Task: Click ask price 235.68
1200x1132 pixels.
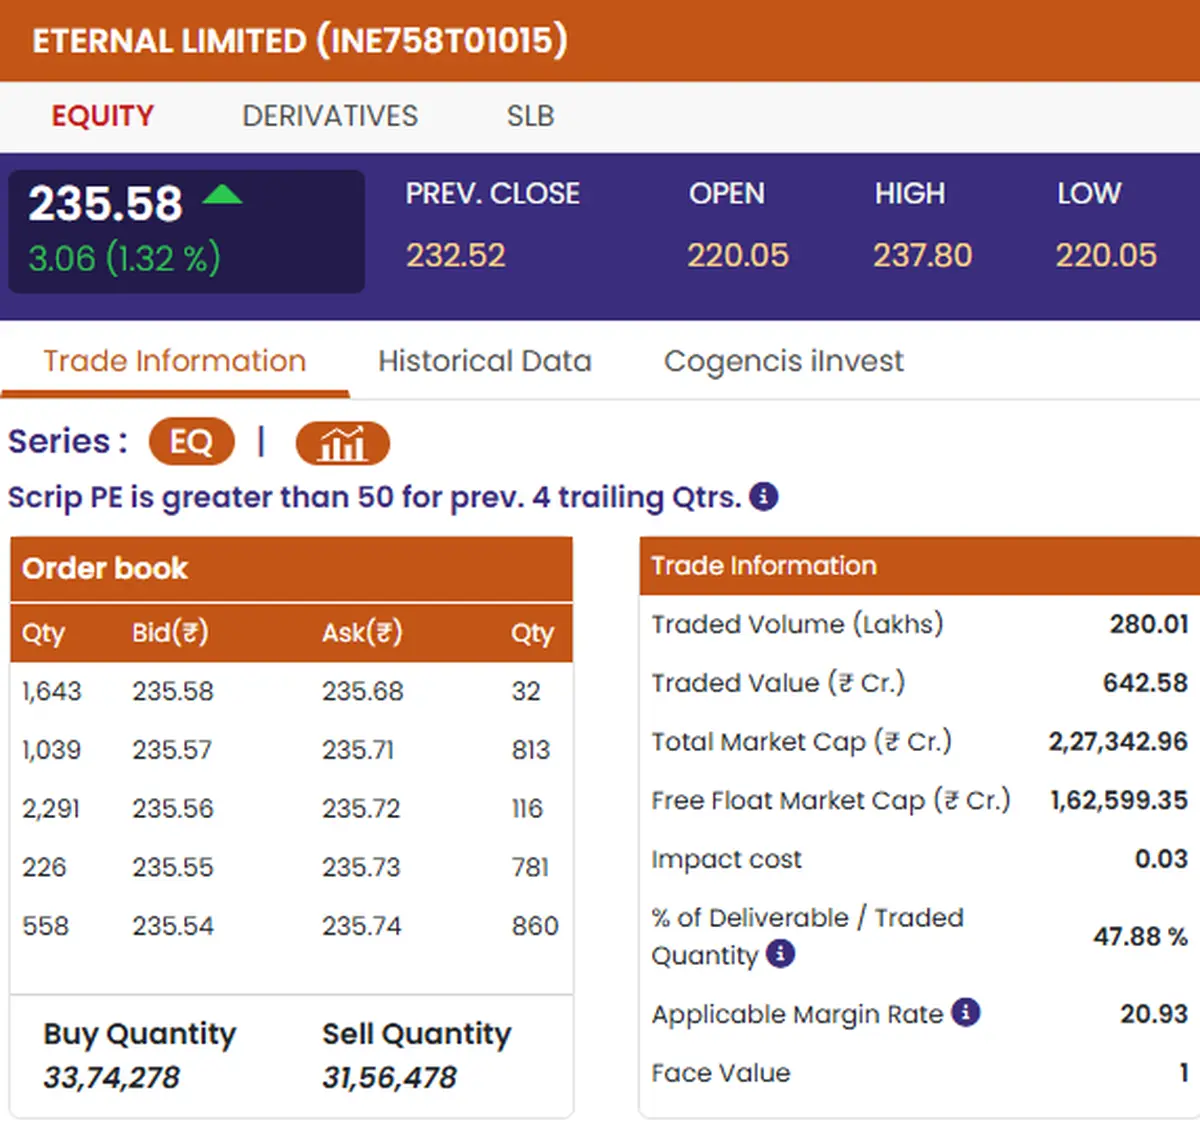Action: pyautogui.click(x=363, y=691)
